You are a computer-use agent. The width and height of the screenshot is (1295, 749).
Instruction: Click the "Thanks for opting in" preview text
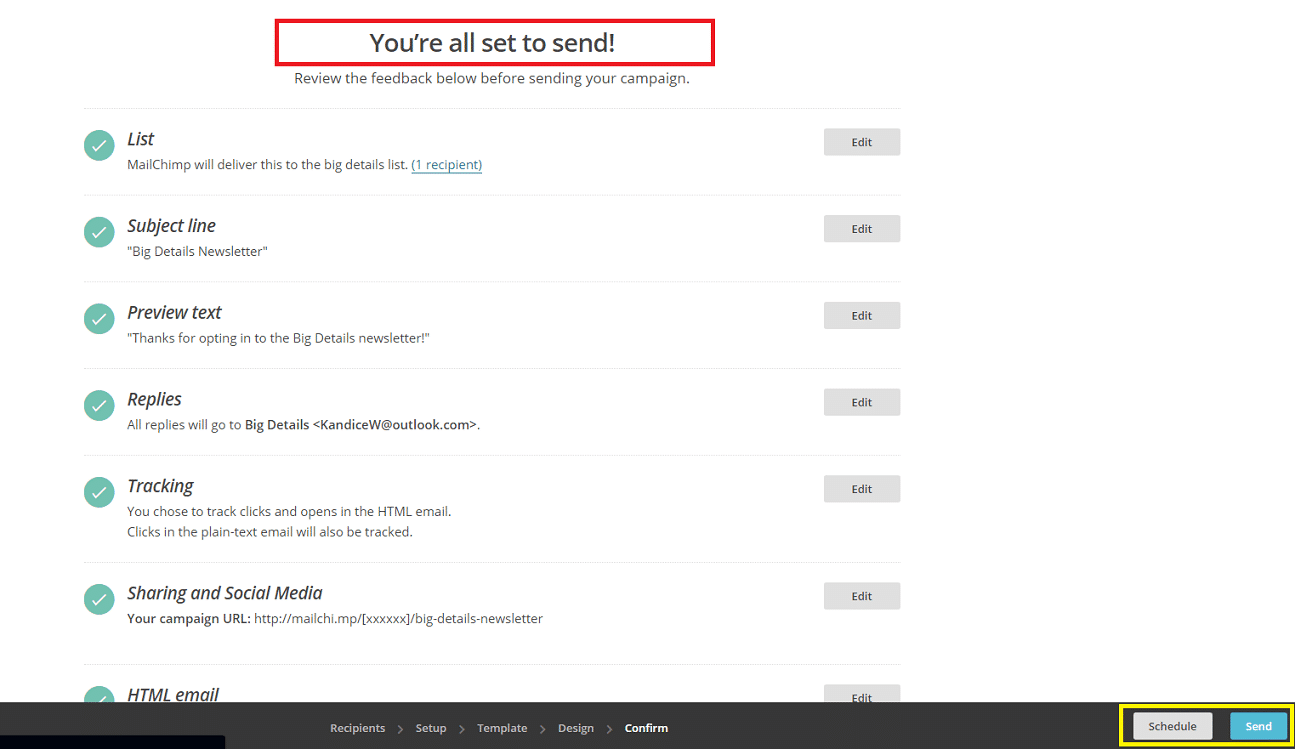click(x=278, y=338)
